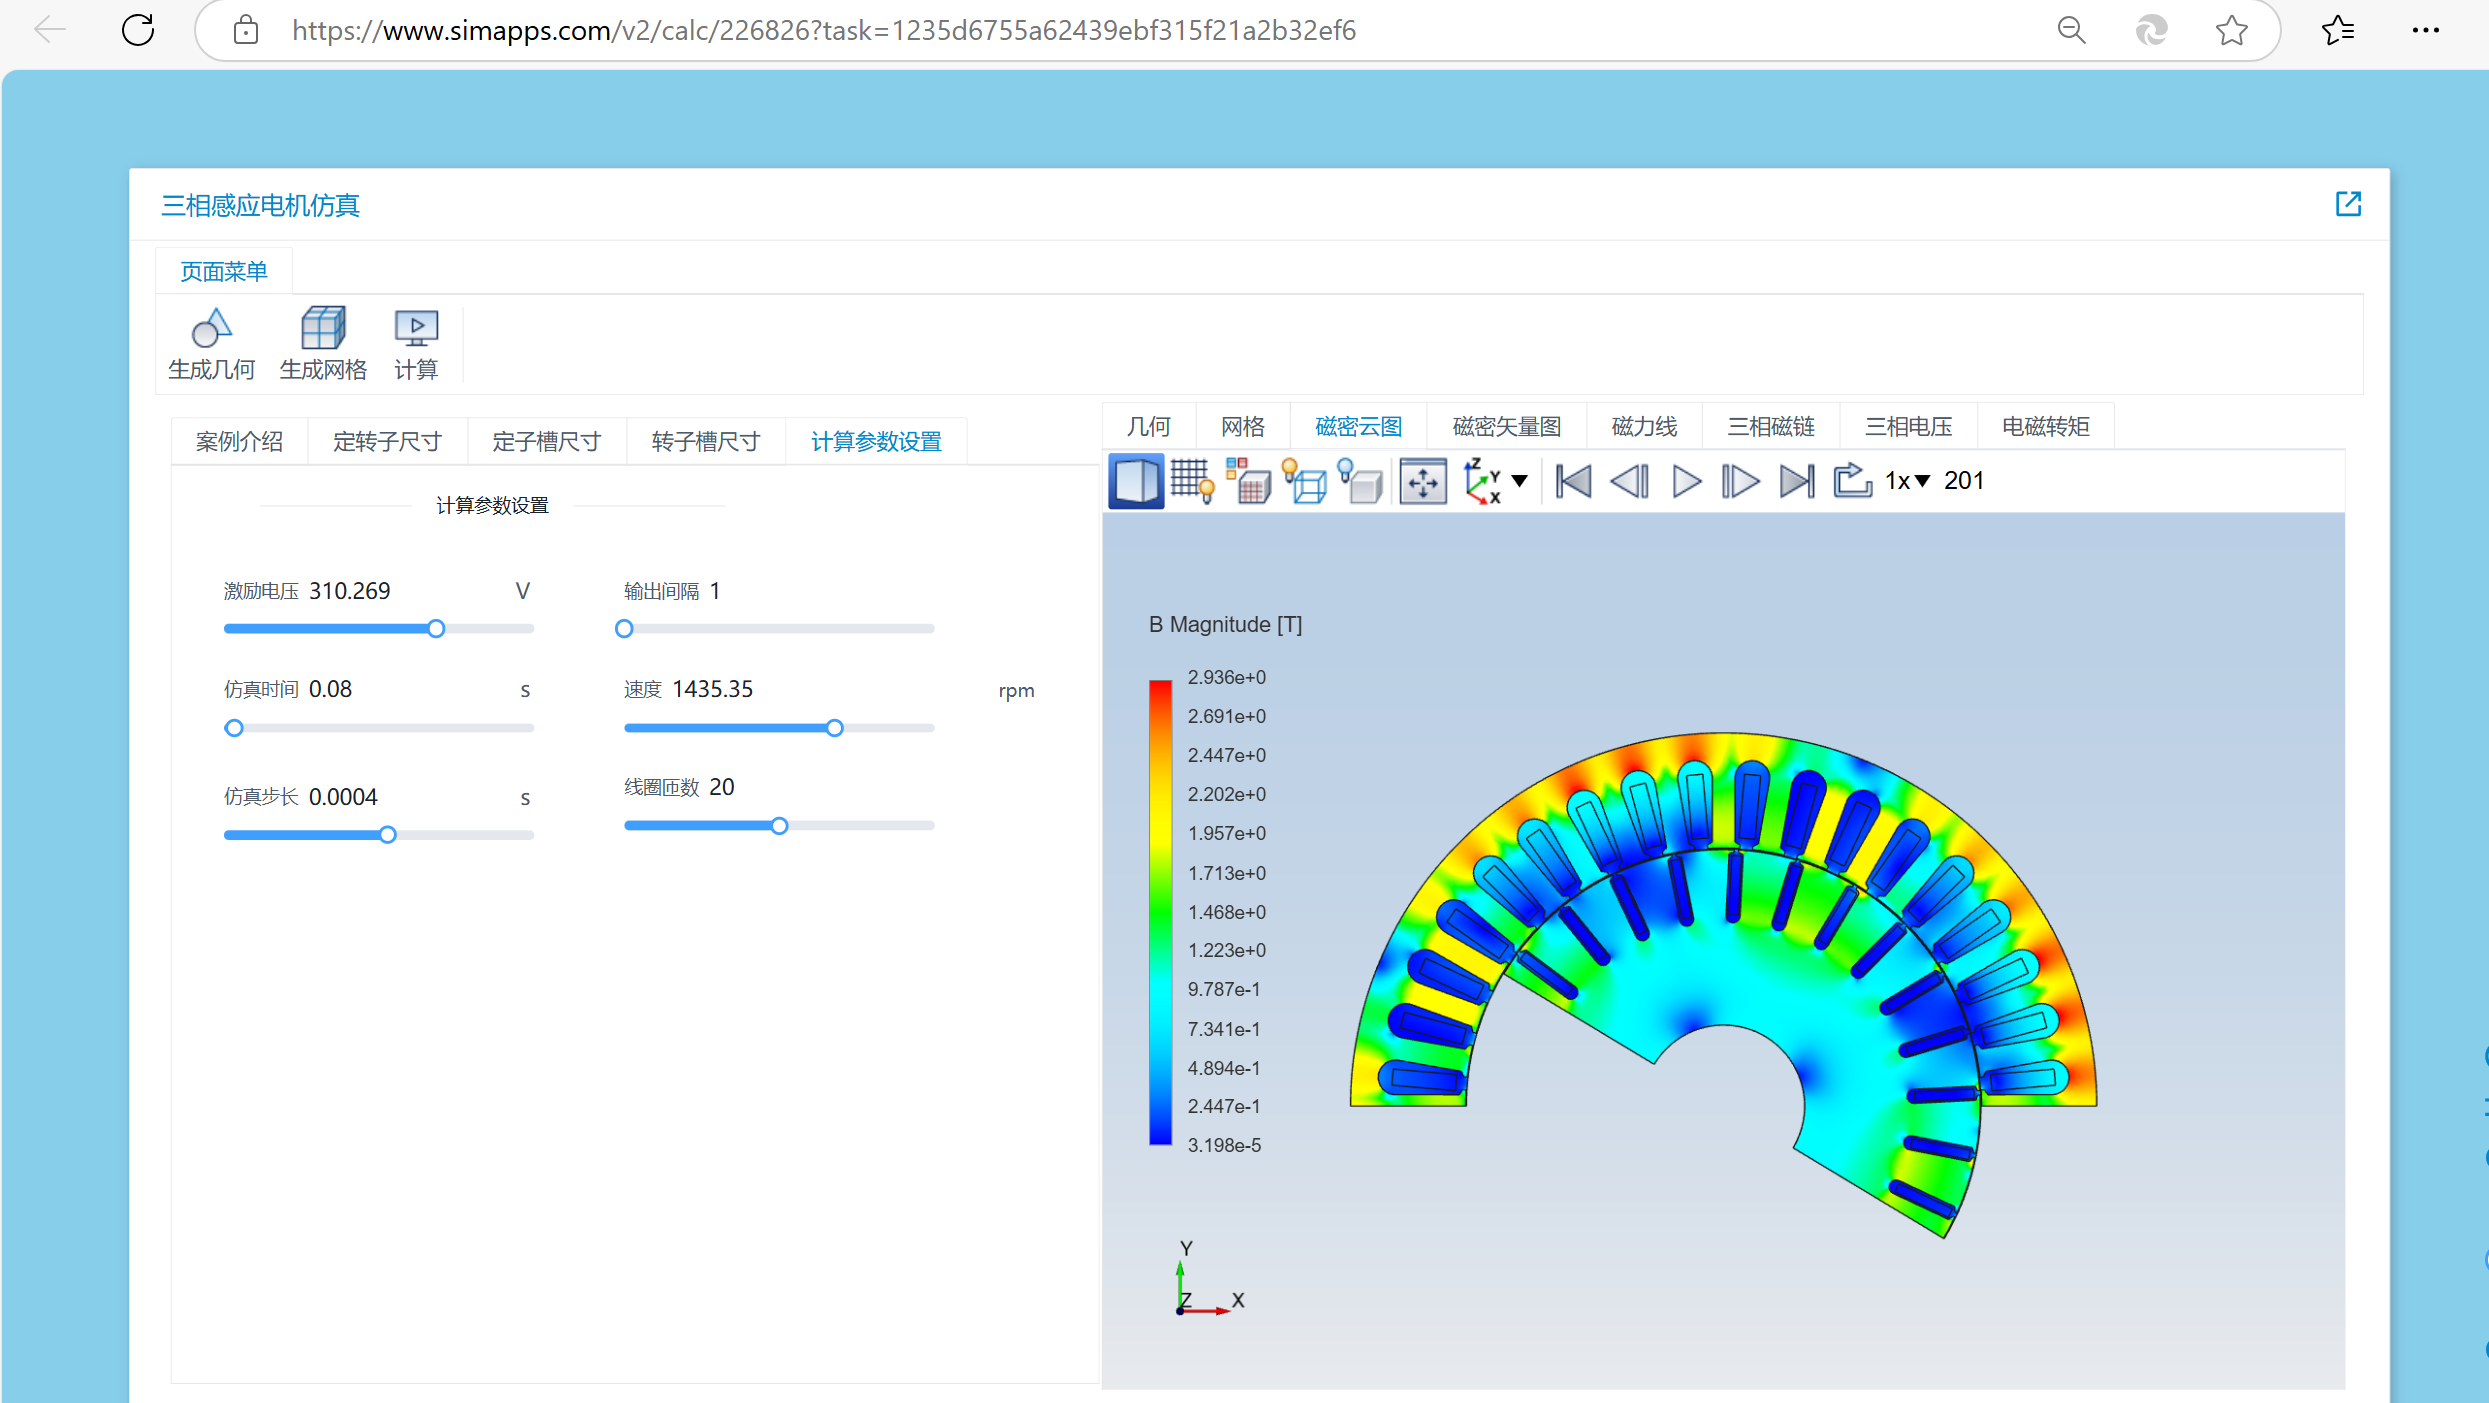Viewport: 2489px width, 1403px height.
Task: Toggle the loop playback icon
Action: (1852, 480)
